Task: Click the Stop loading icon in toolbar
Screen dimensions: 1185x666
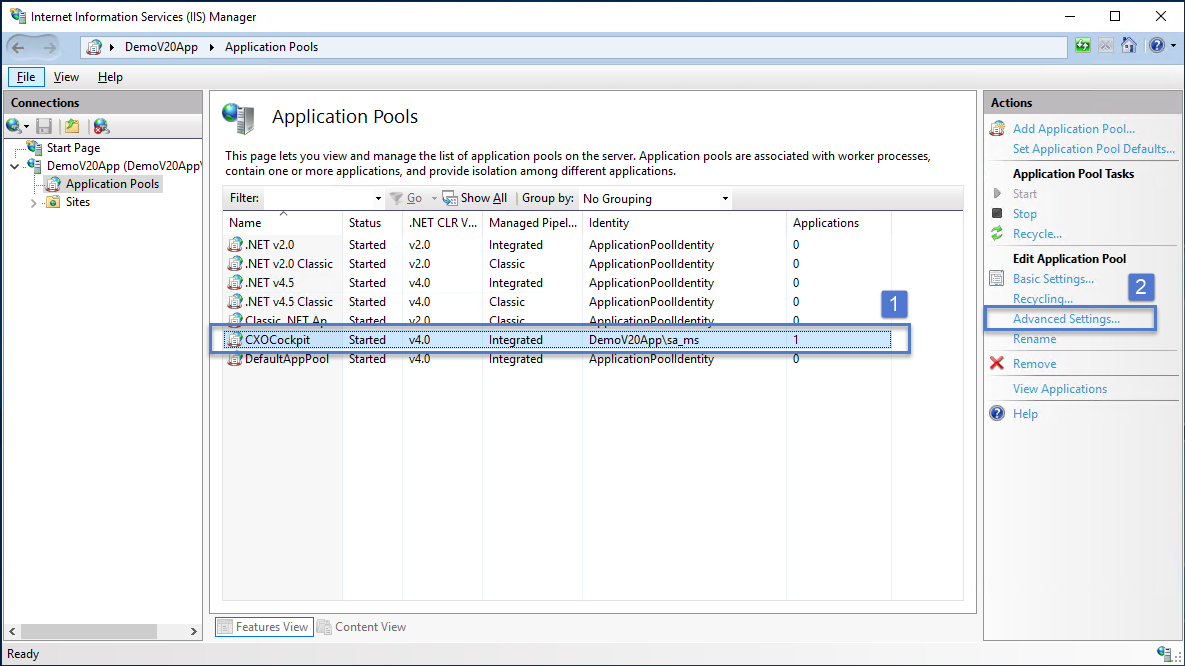Action: point(1106,46)
